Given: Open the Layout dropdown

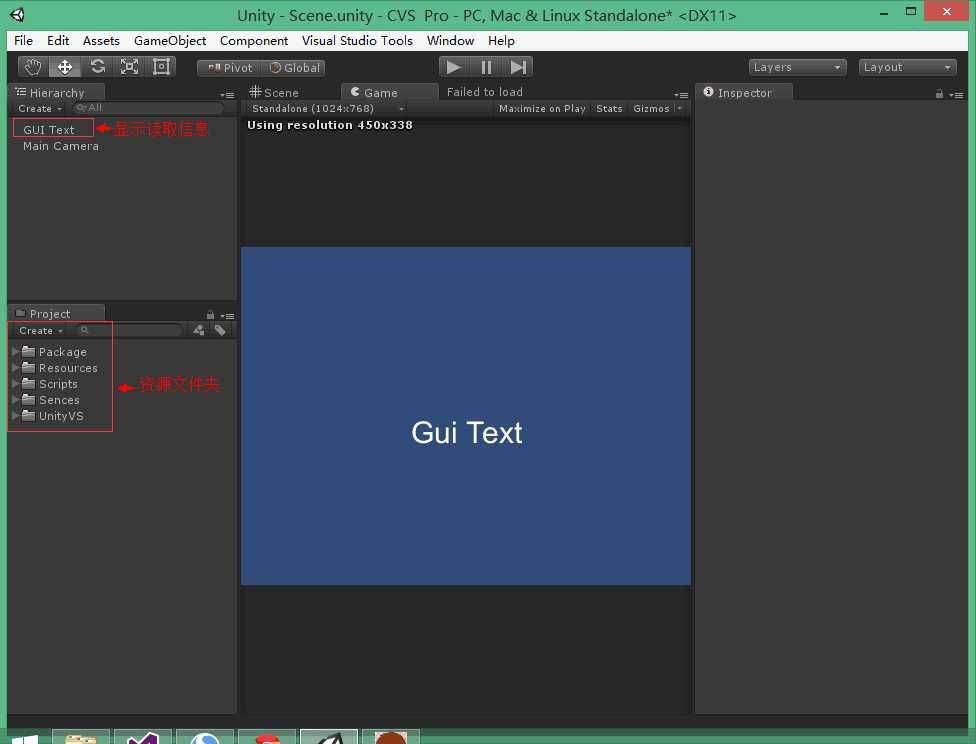Looking at the screenshot, I should (x=908, y=67).
